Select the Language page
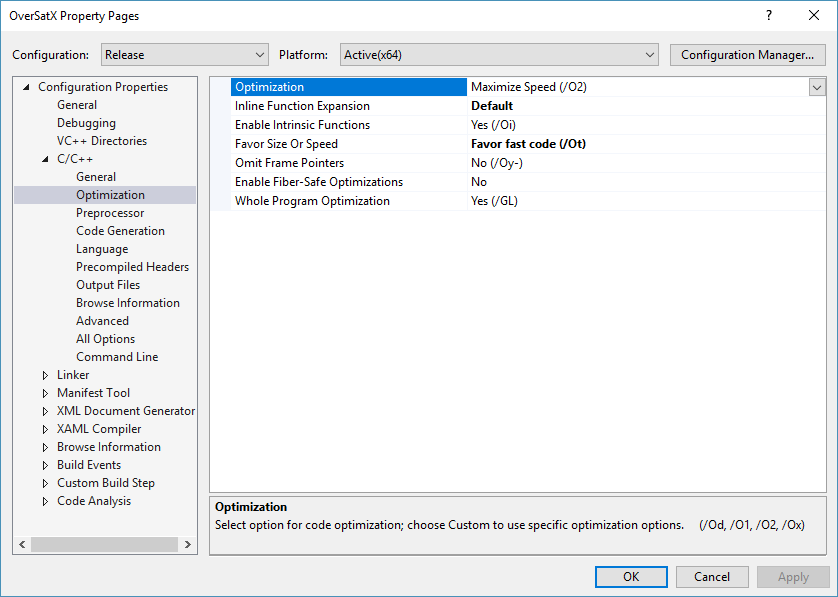This screenshot has height=597, width=838. pyautogui.click(x=102, y=249)
